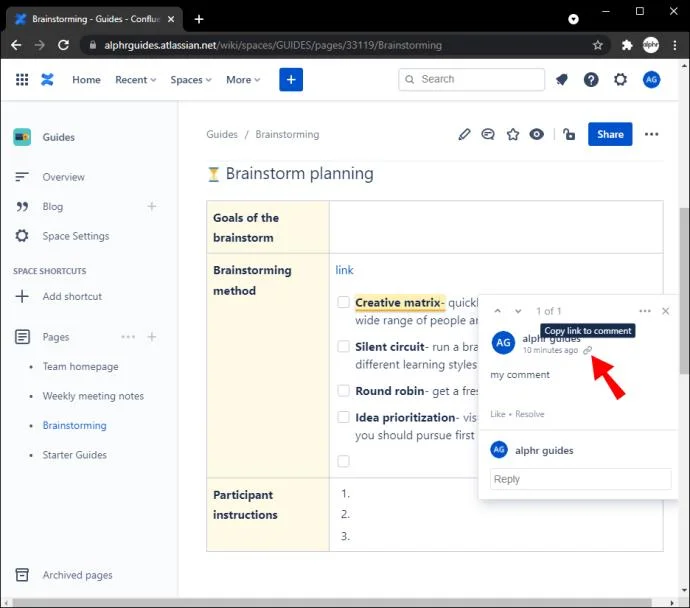Image resolution: width=690 pixels, height=608 pixels.
Task: Add a new blog post plus
Action: tap(152, 206)
